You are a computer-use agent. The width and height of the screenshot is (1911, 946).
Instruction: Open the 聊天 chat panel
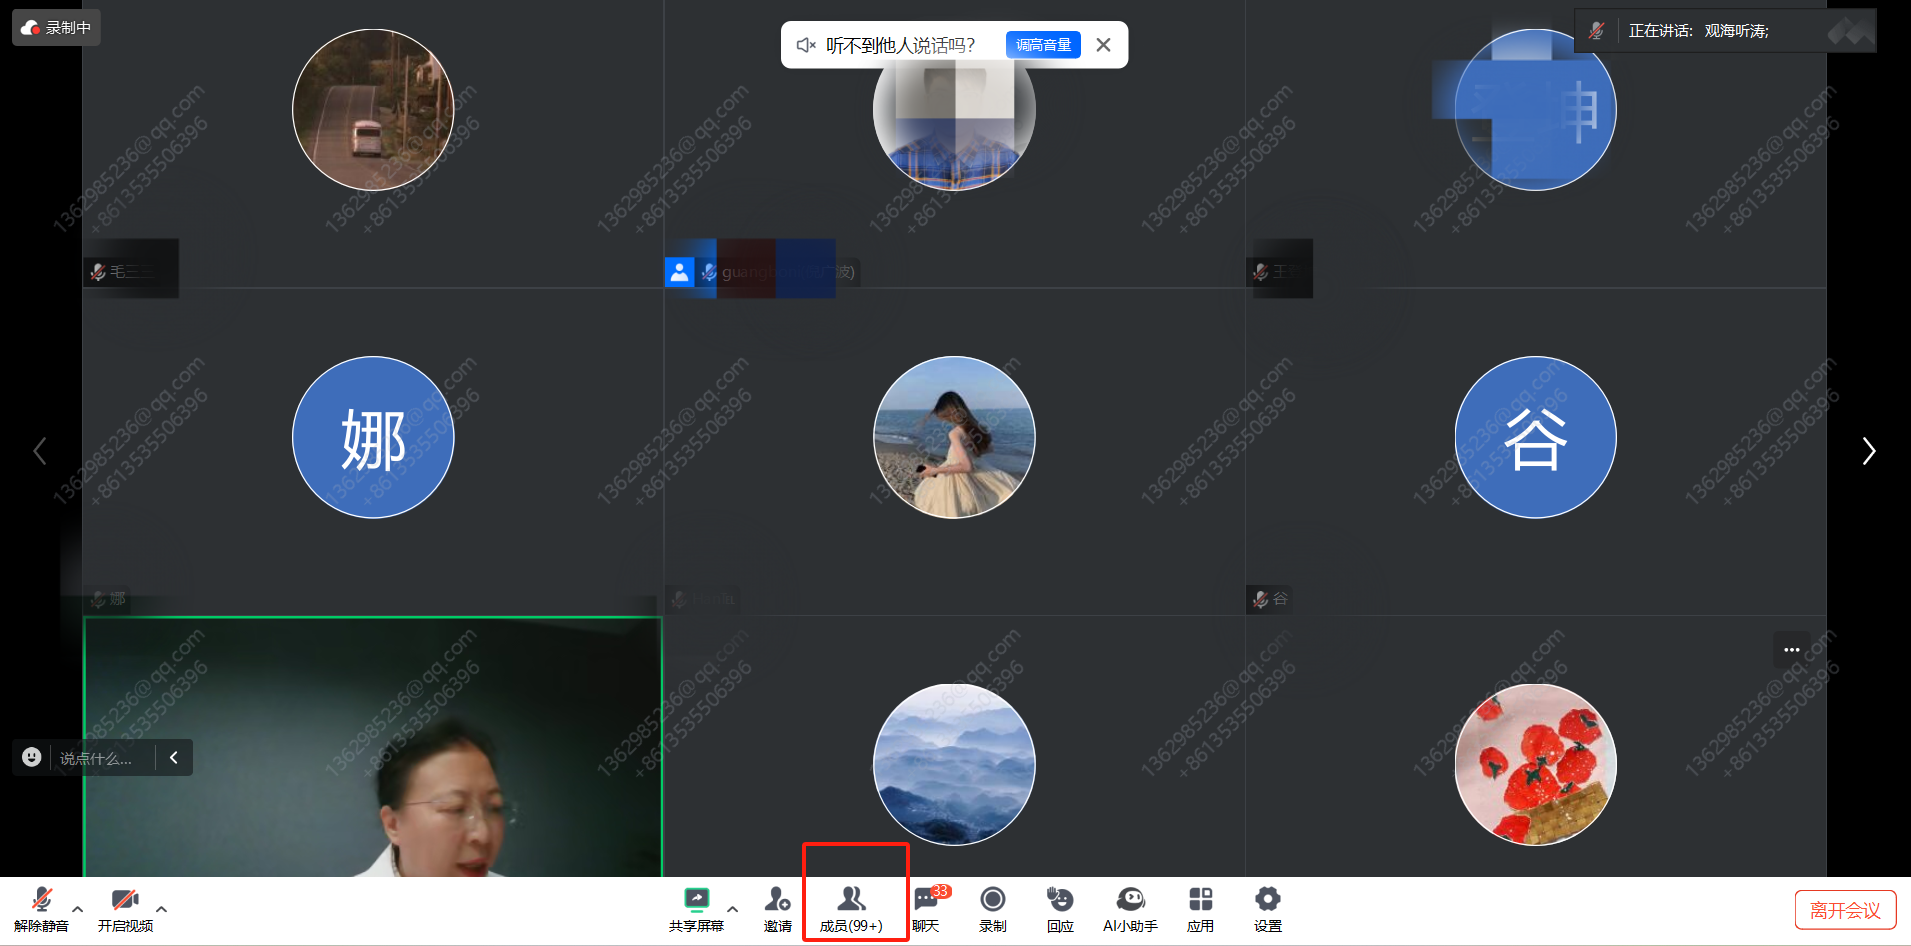coord(926,908)
